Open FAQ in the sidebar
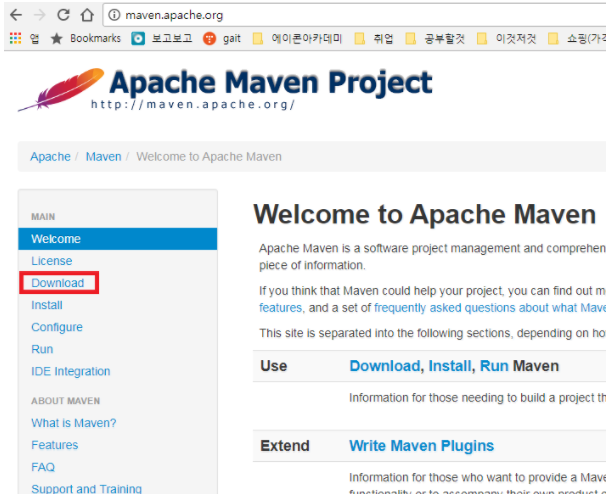Screen dimensions: 612x494 (43, 467)
